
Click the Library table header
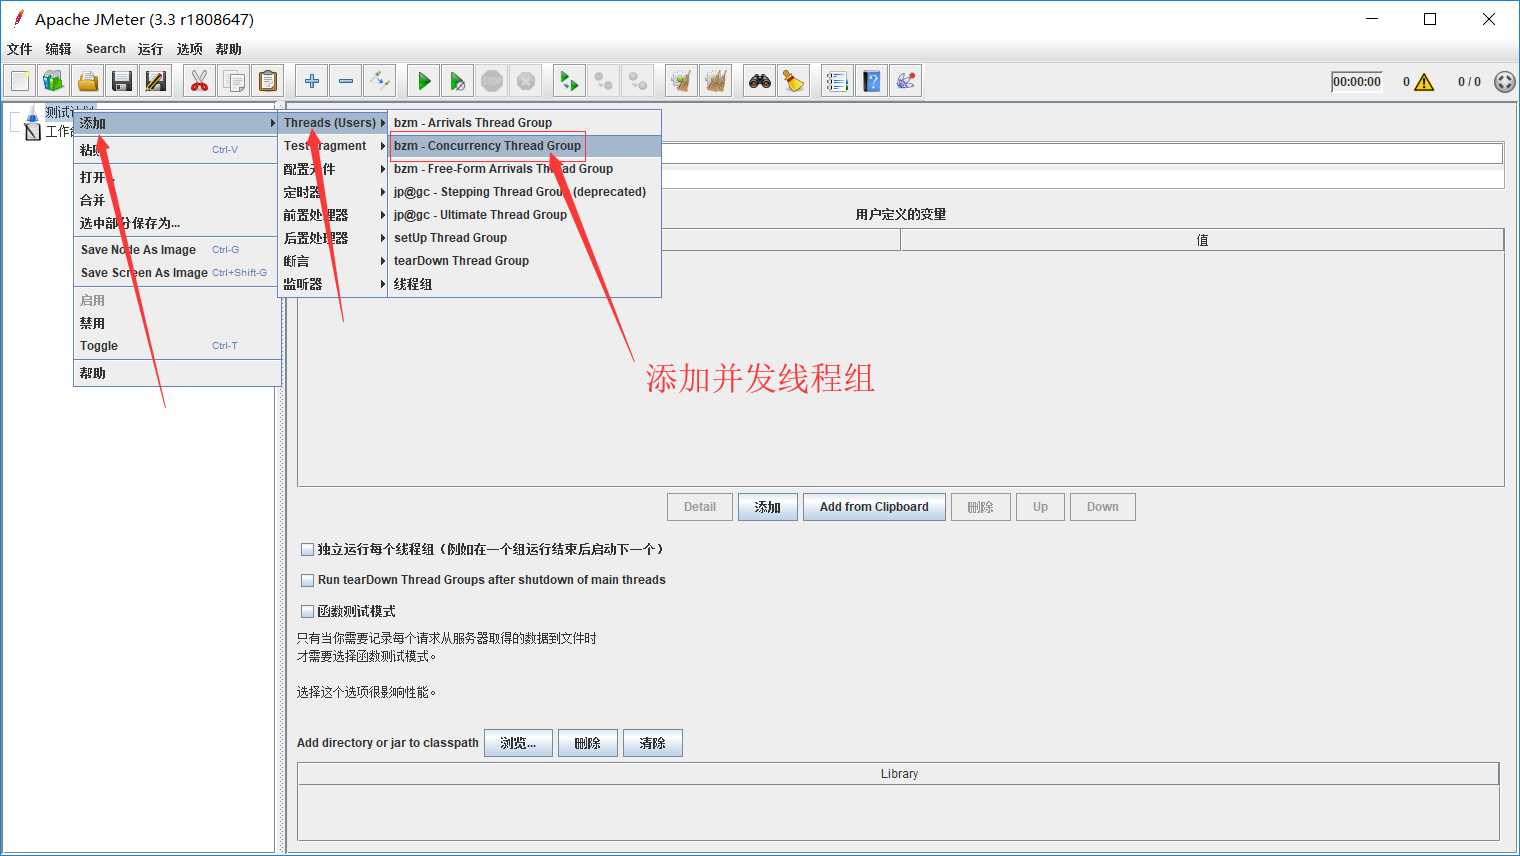click(898, 774)
